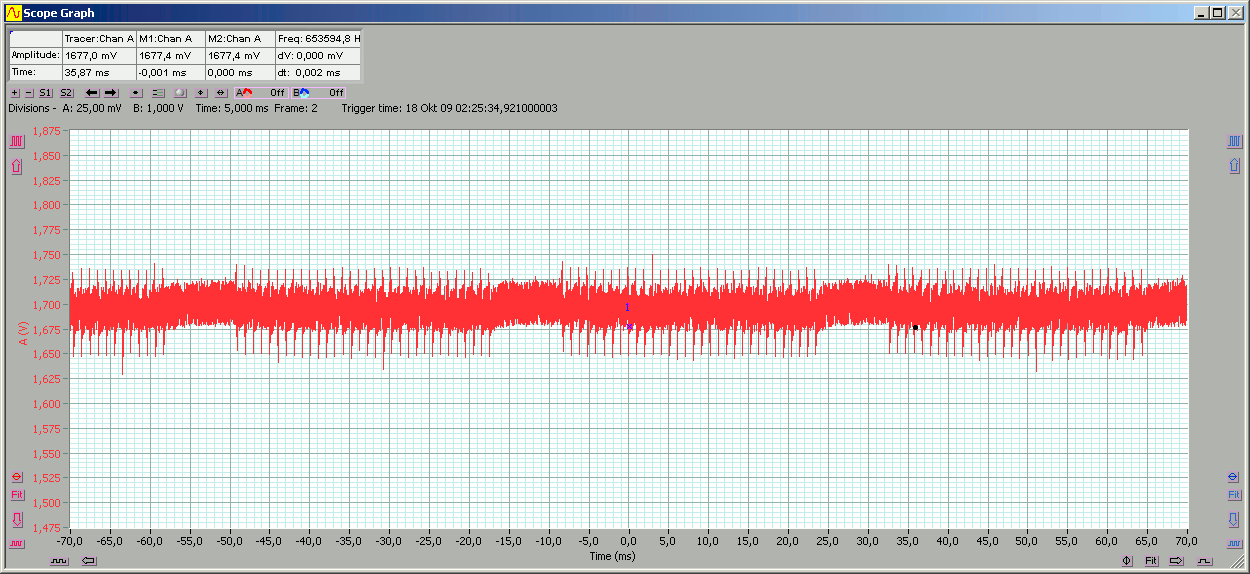The height and width of the screenshot is (574, 1250).
Task: Click pink channel A expand waveform icon at bottom
Action: (x=16, y=543)
